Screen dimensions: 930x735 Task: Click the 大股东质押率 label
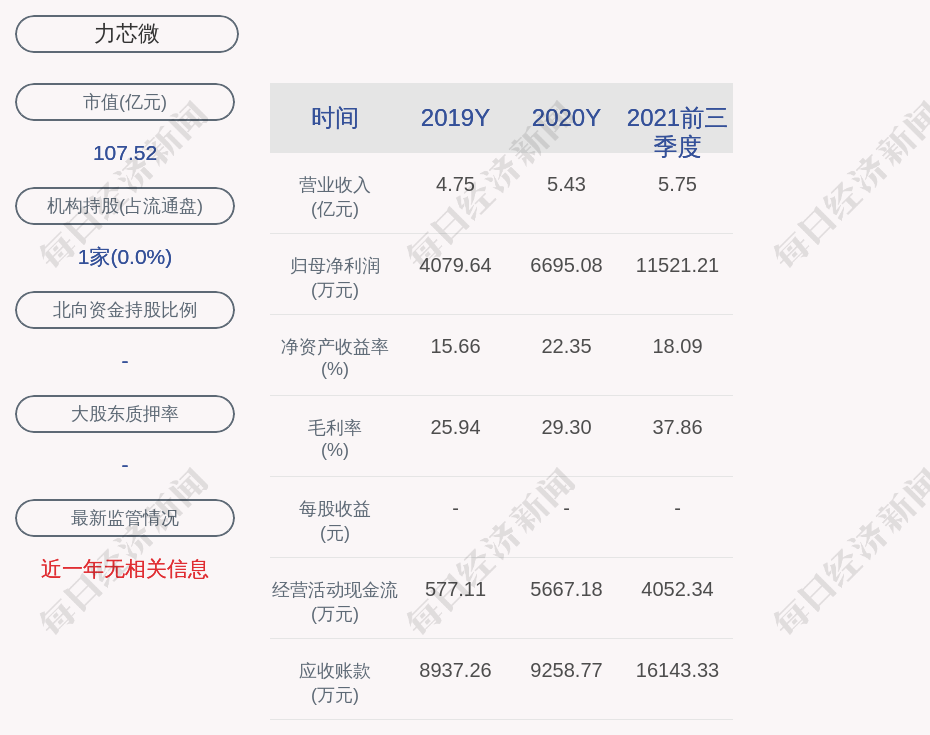[125, 414]
